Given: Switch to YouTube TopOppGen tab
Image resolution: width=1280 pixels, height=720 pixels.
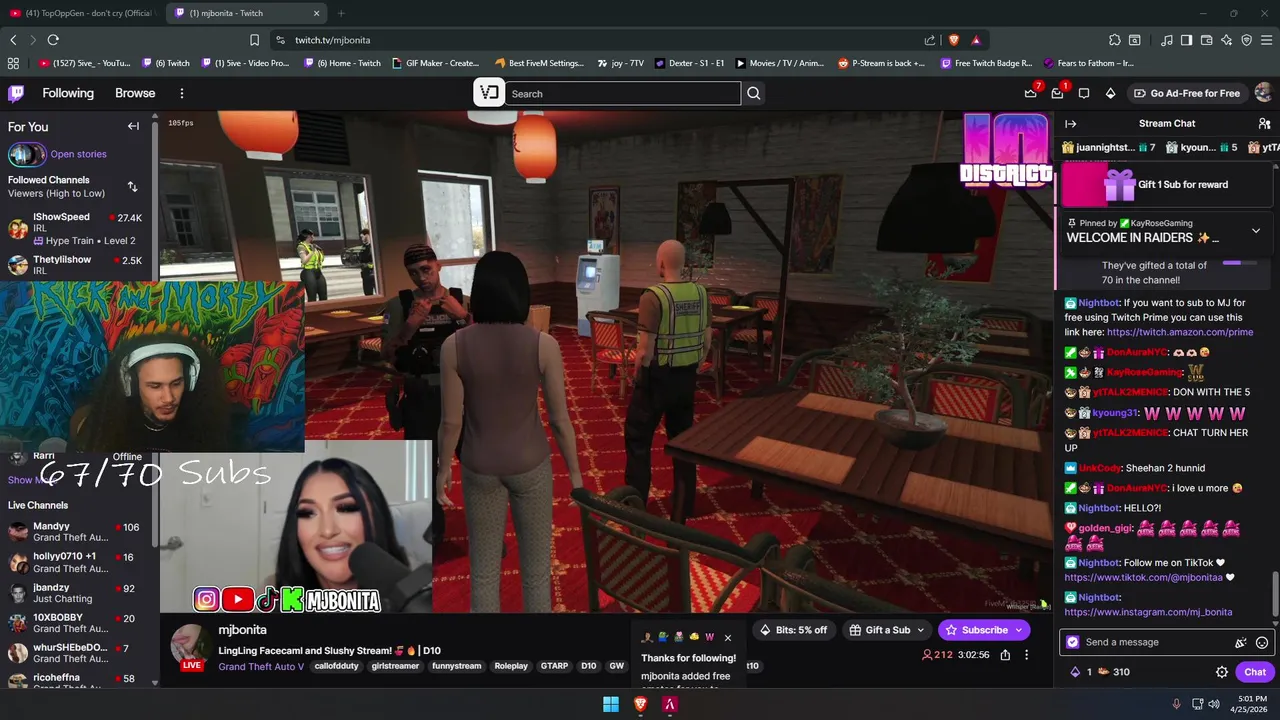Looking at the screenshot, I should (81, 13).
